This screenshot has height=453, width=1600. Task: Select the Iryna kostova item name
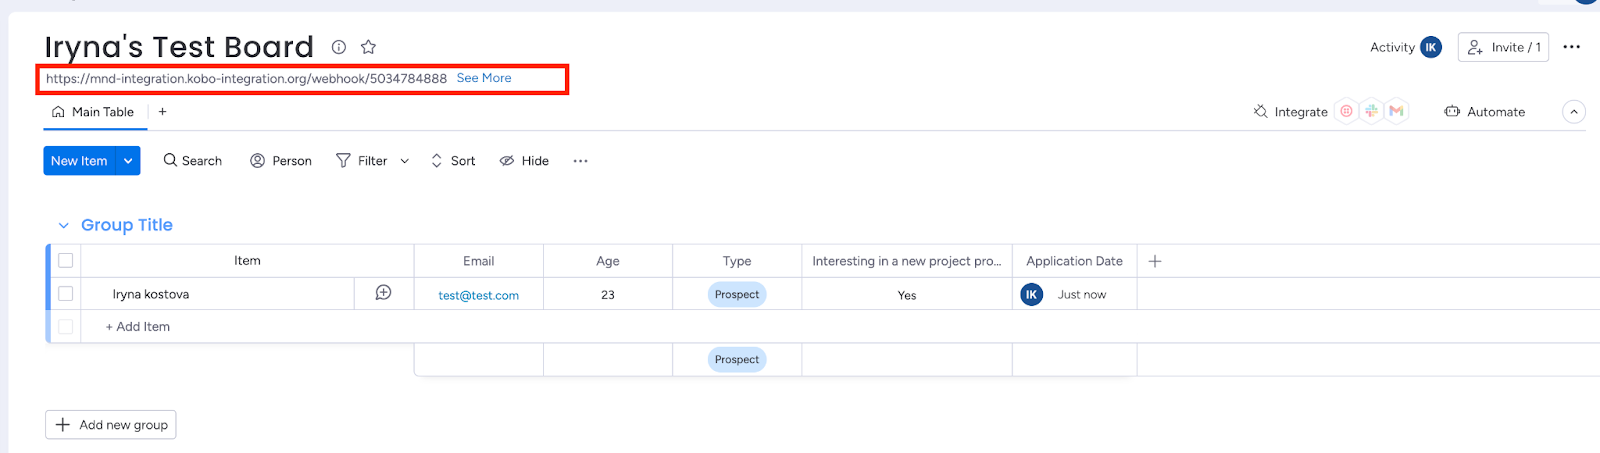point(151,294)
